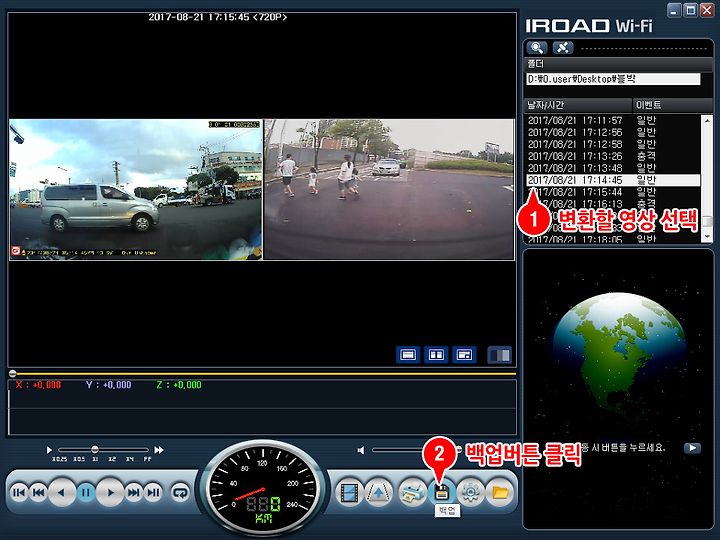Viewport: 720px width, 540px height.
Task: Click the road lane arrow icon
Action: tap(378, 493)
